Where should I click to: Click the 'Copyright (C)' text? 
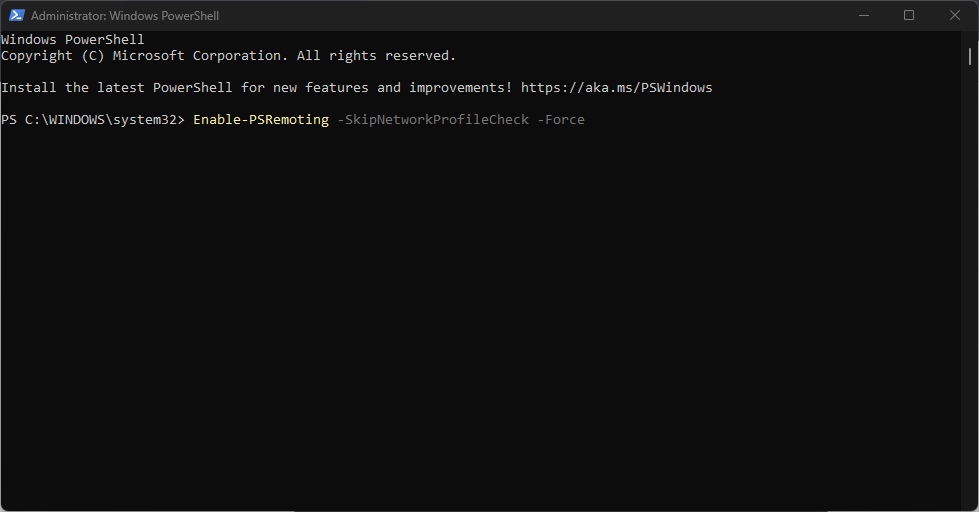[x=52, y=56]
